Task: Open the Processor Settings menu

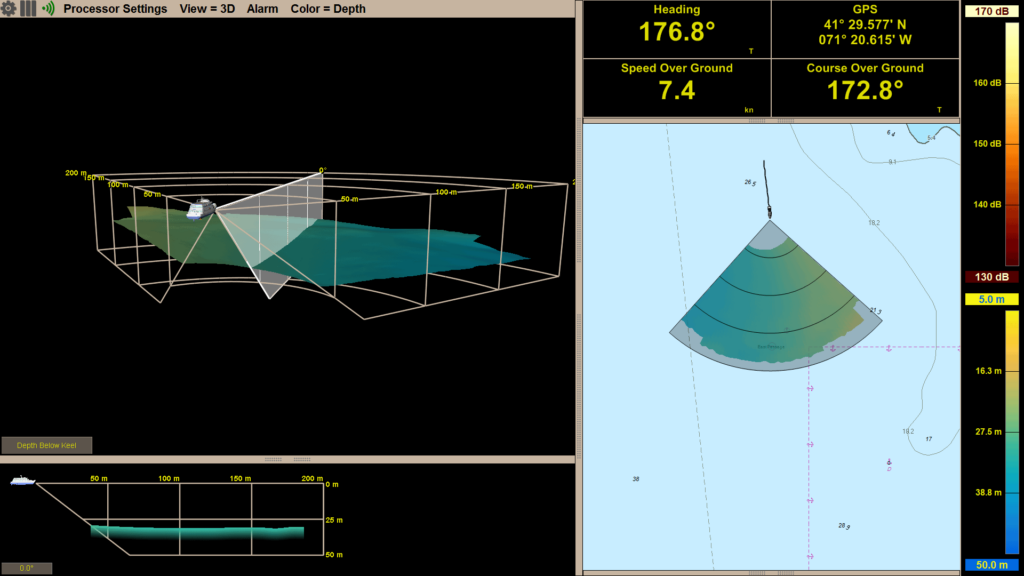Action: pos(115,9)
